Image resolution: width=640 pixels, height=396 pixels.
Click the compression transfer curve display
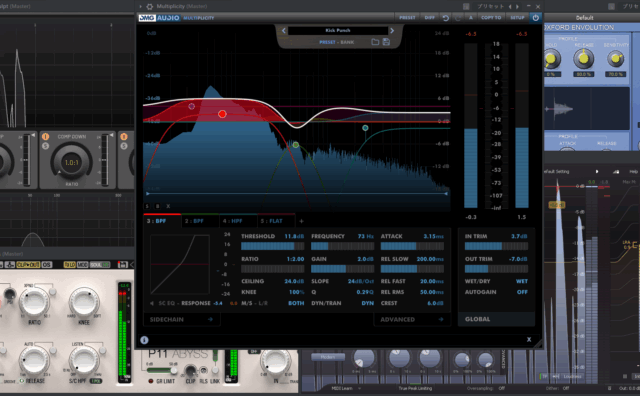tap(180, 265)
